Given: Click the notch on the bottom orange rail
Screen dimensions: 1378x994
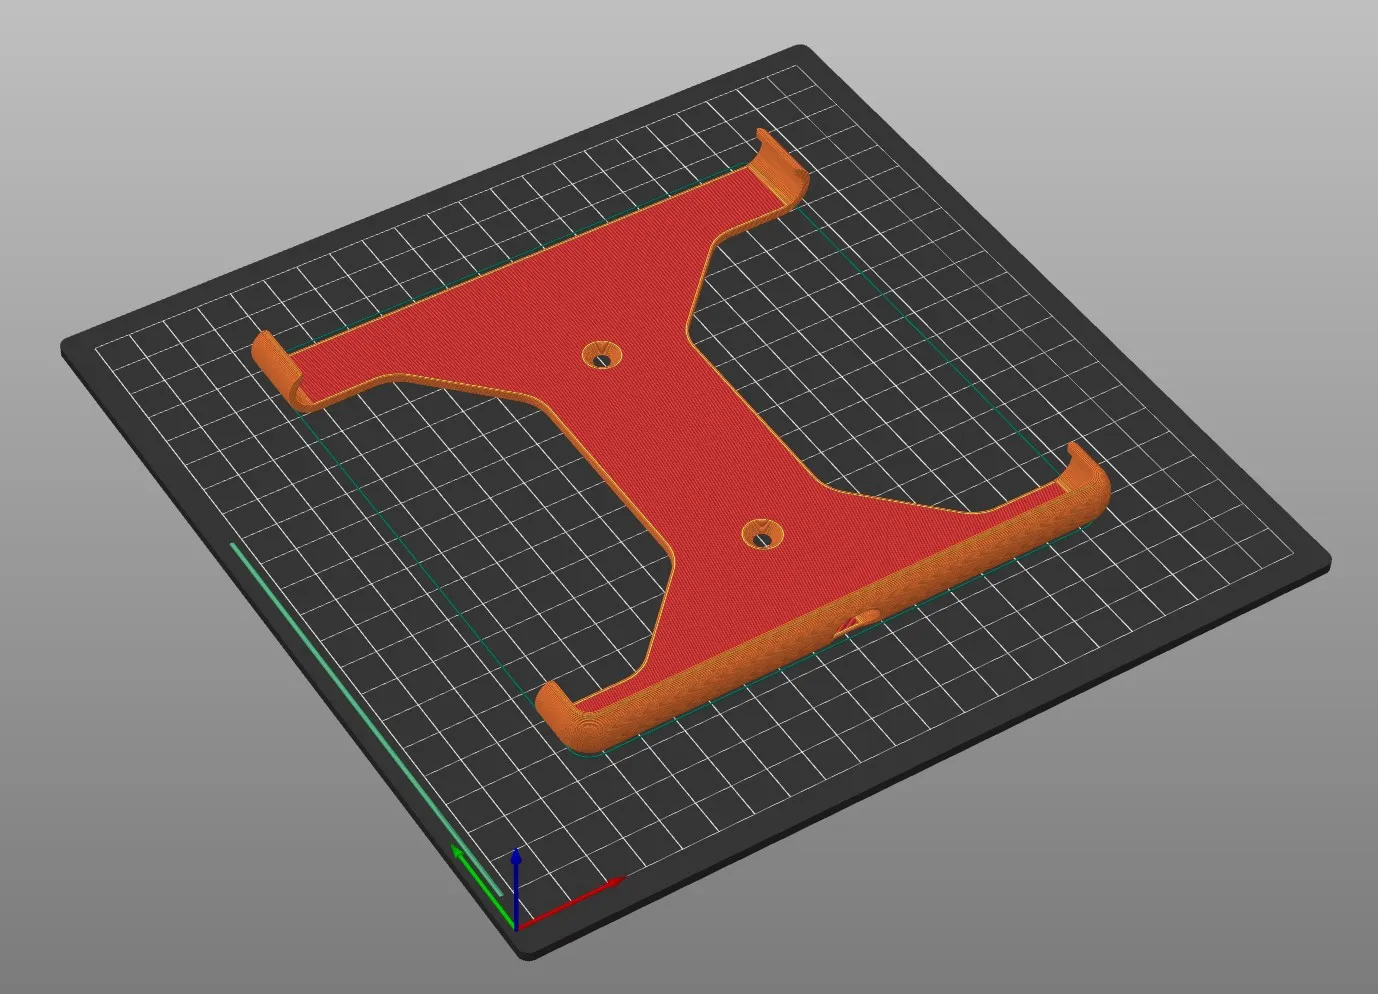Looking at the screenshot, I should [x=859, y=621].
